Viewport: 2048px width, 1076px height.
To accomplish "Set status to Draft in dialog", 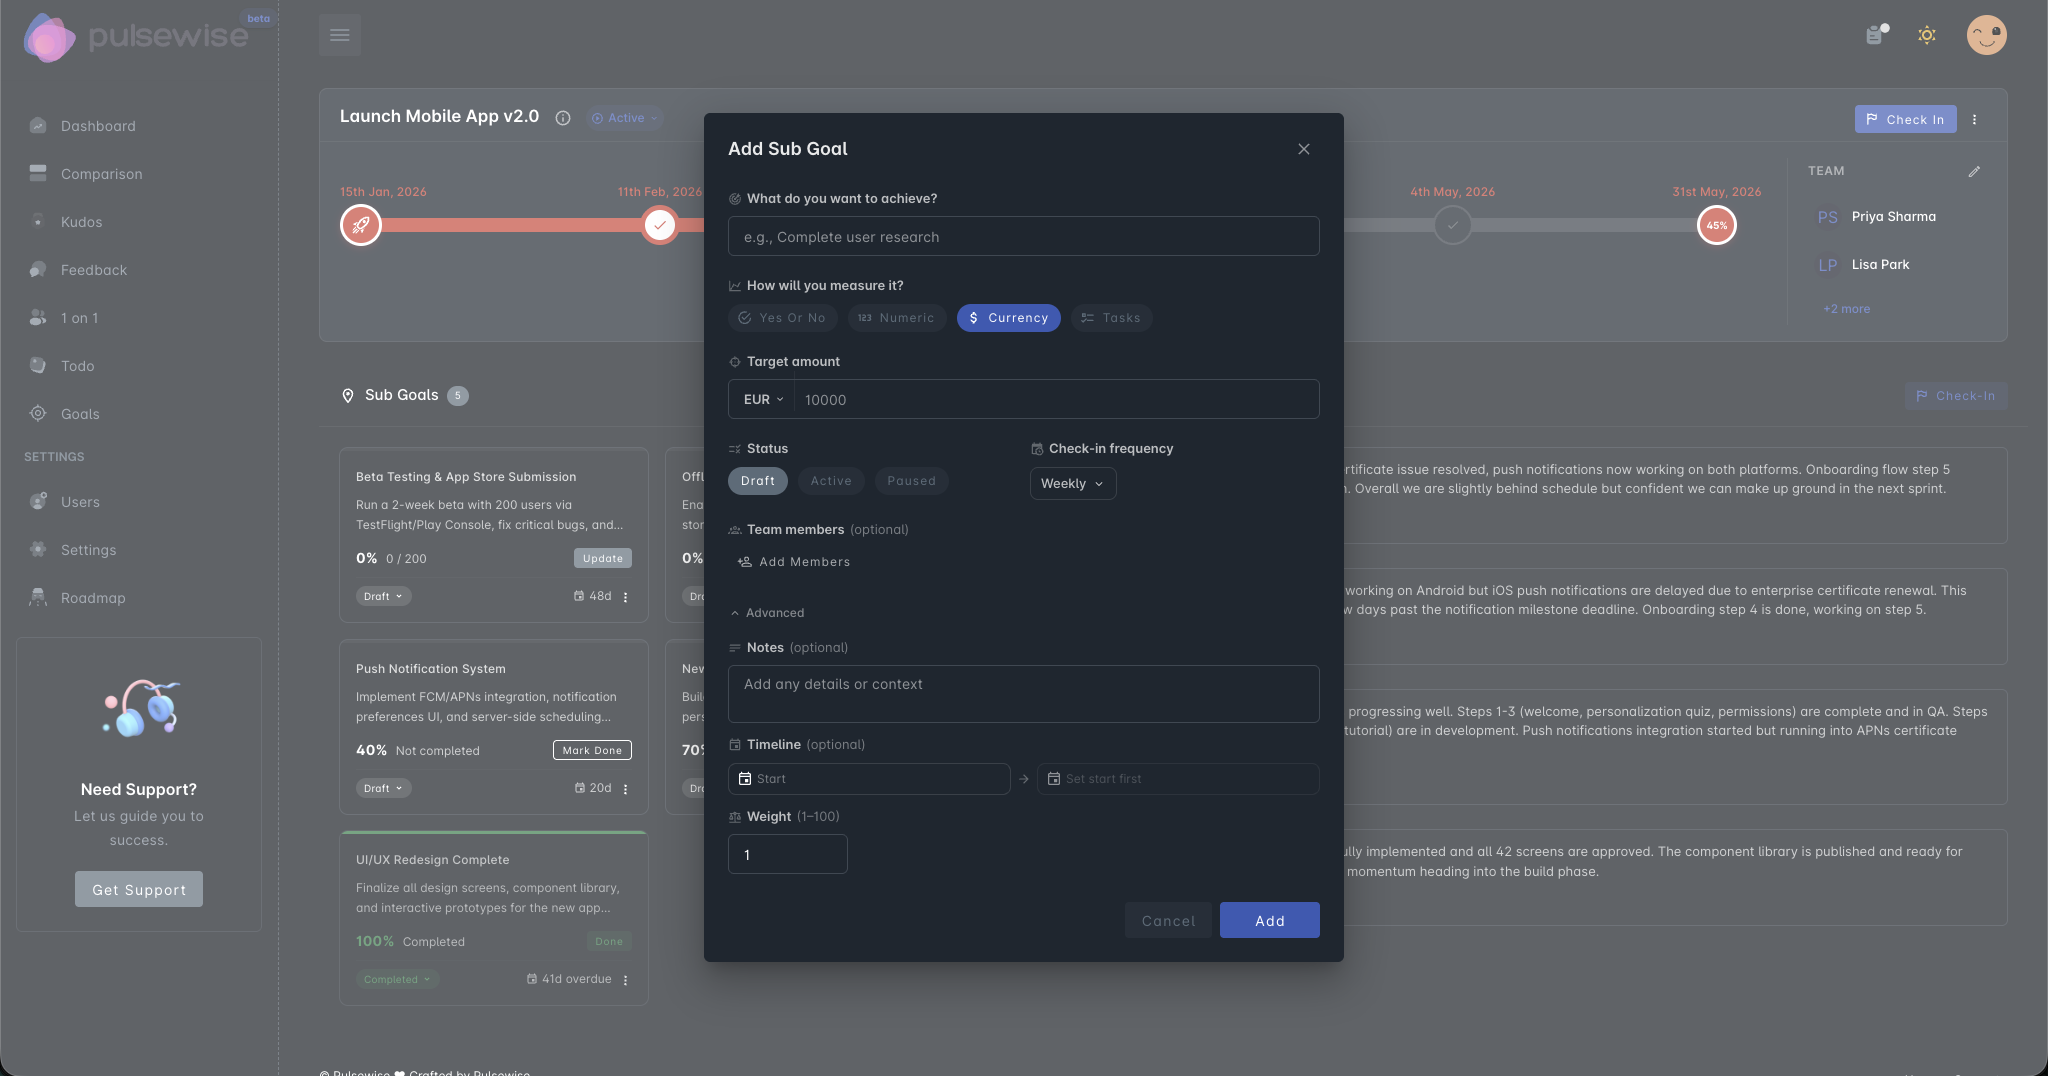I will tap(758, 481).
